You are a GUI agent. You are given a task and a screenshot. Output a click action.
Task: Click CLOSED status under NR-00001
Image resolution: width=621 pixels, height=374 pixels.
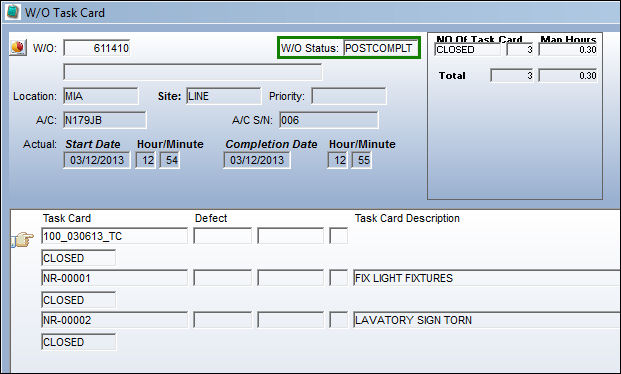point(78,300)
